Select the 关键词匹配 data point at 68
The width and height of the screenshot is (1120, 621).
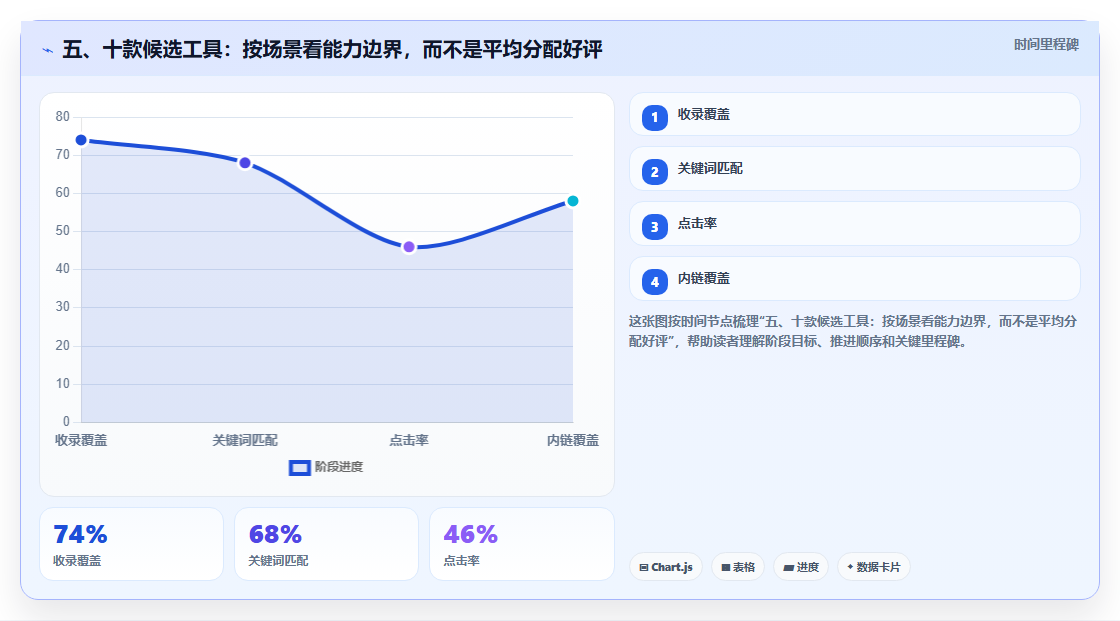[245, 163]
